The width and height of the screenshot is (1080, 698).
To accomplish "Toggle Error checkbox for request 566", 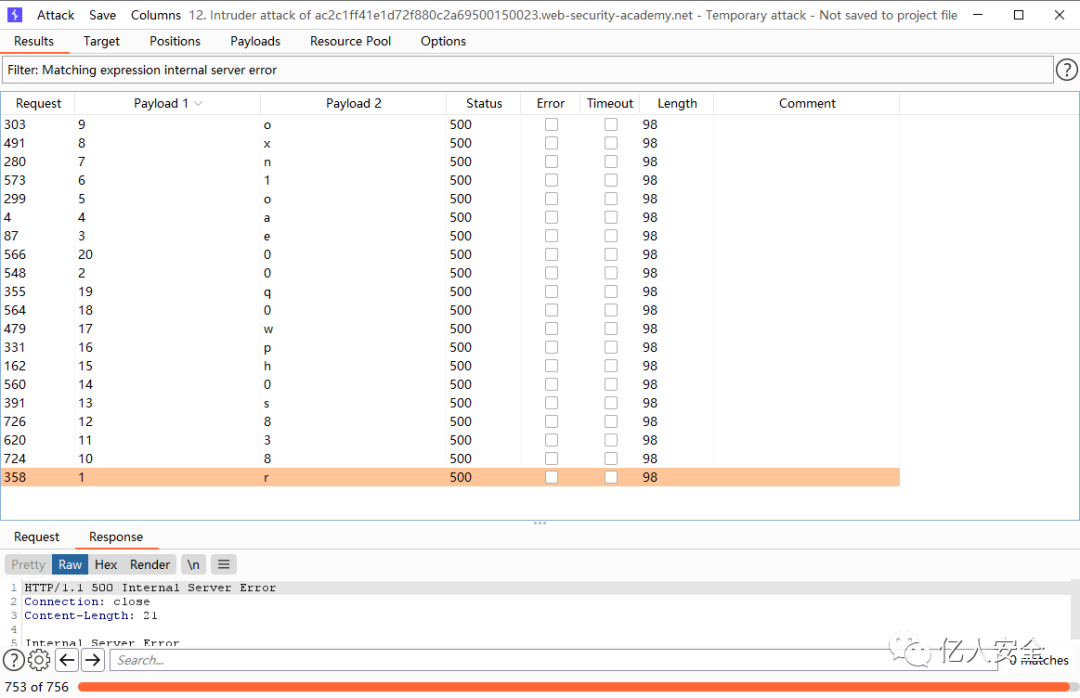I will [551, 255].
